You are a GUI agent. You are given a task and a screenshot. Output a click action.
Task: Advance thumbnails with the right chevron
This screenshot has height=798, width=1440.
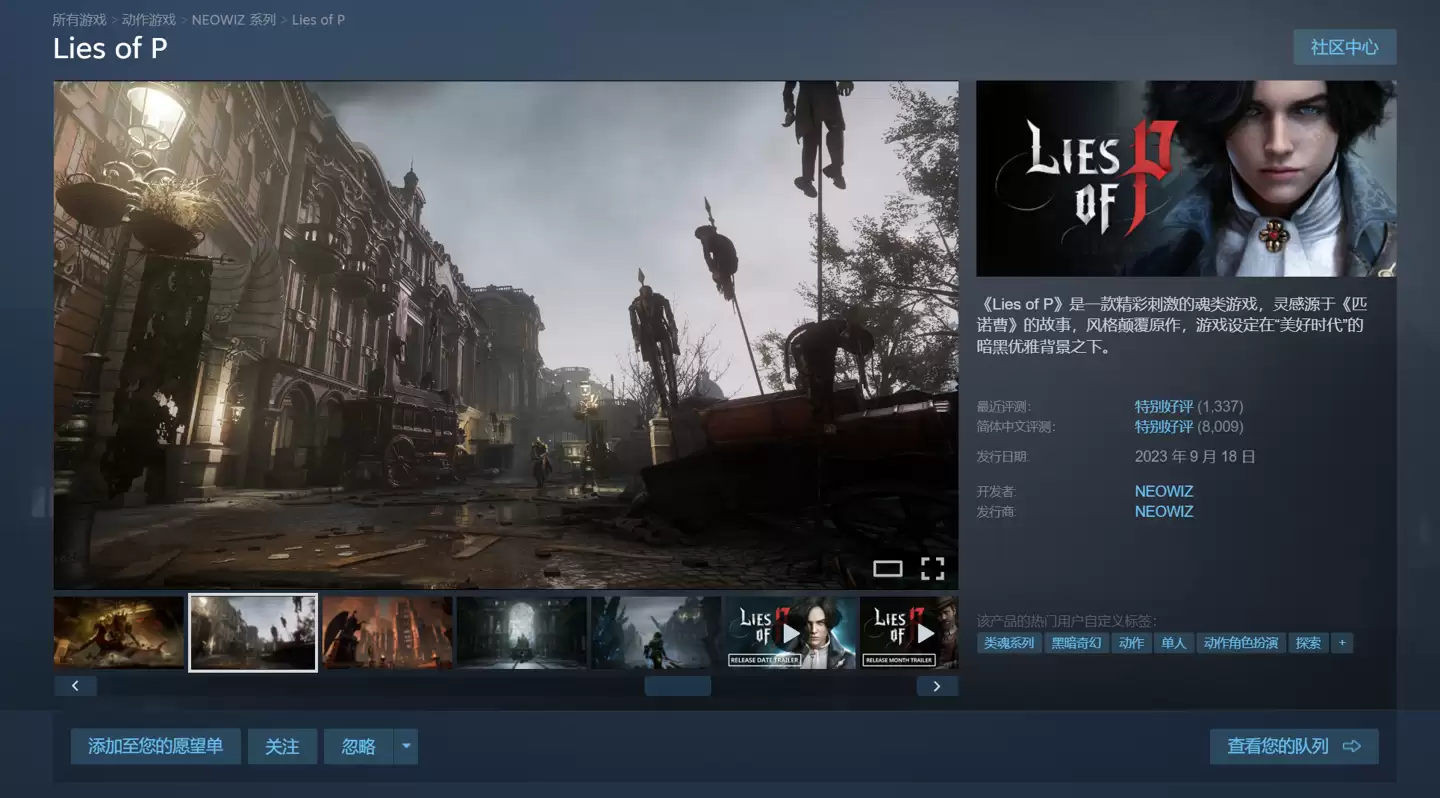coord(937,685)
